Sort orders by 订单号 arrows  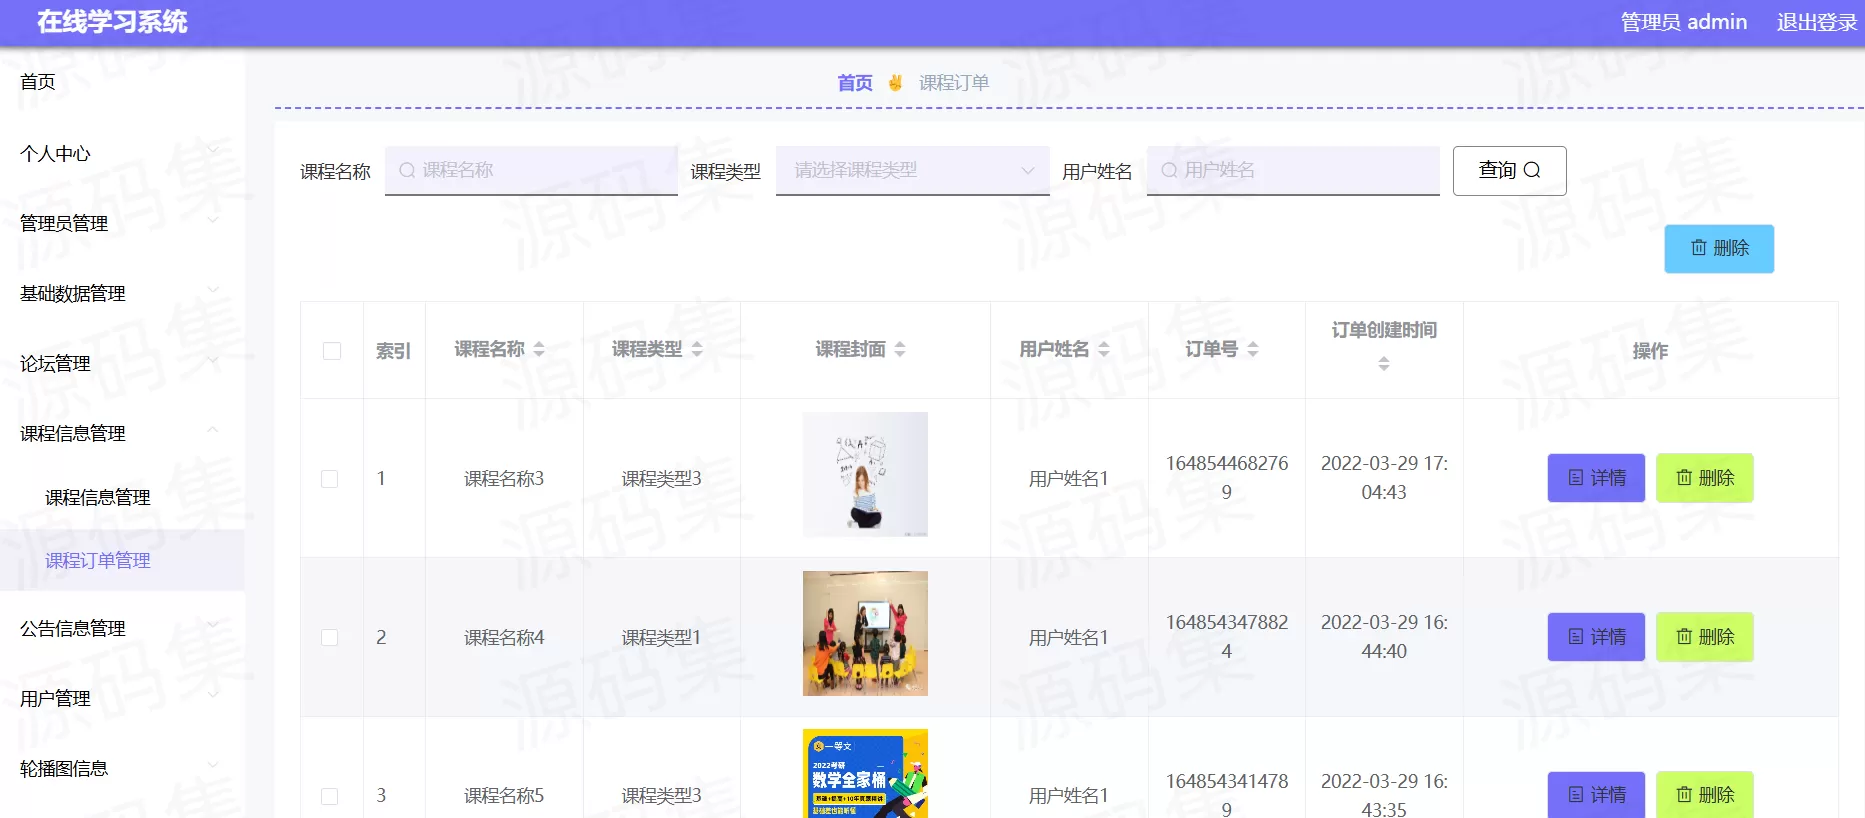tap(1253, 349)
